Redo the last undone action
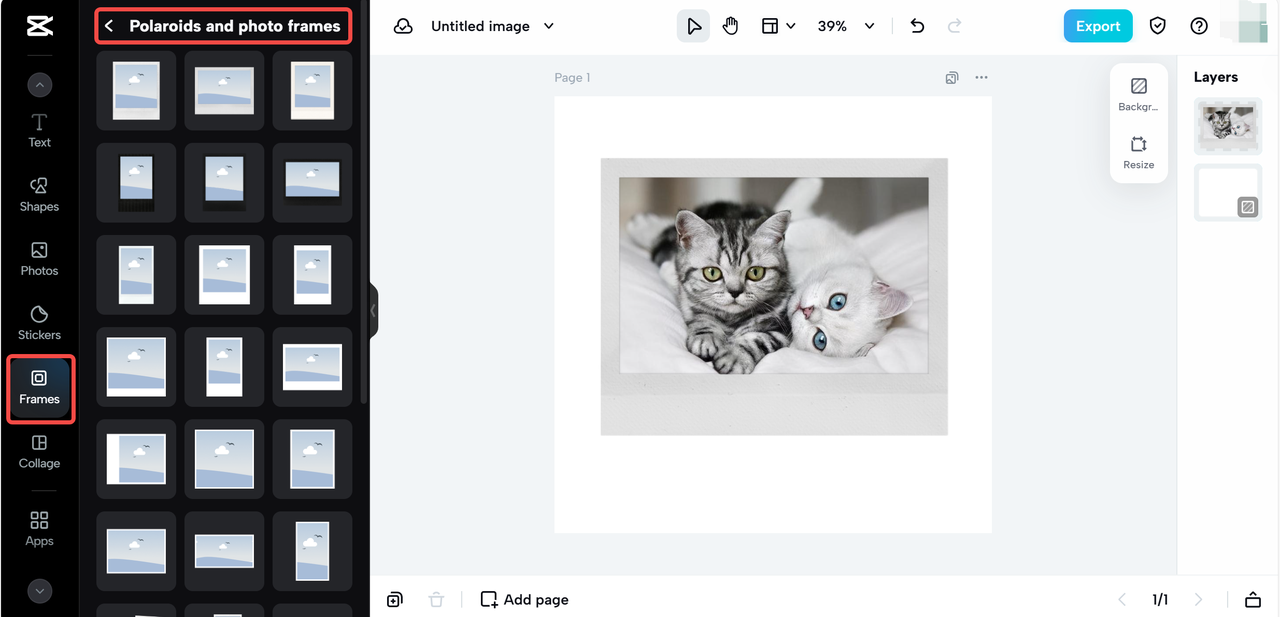 pyautogui.click(x=954, y=26)
